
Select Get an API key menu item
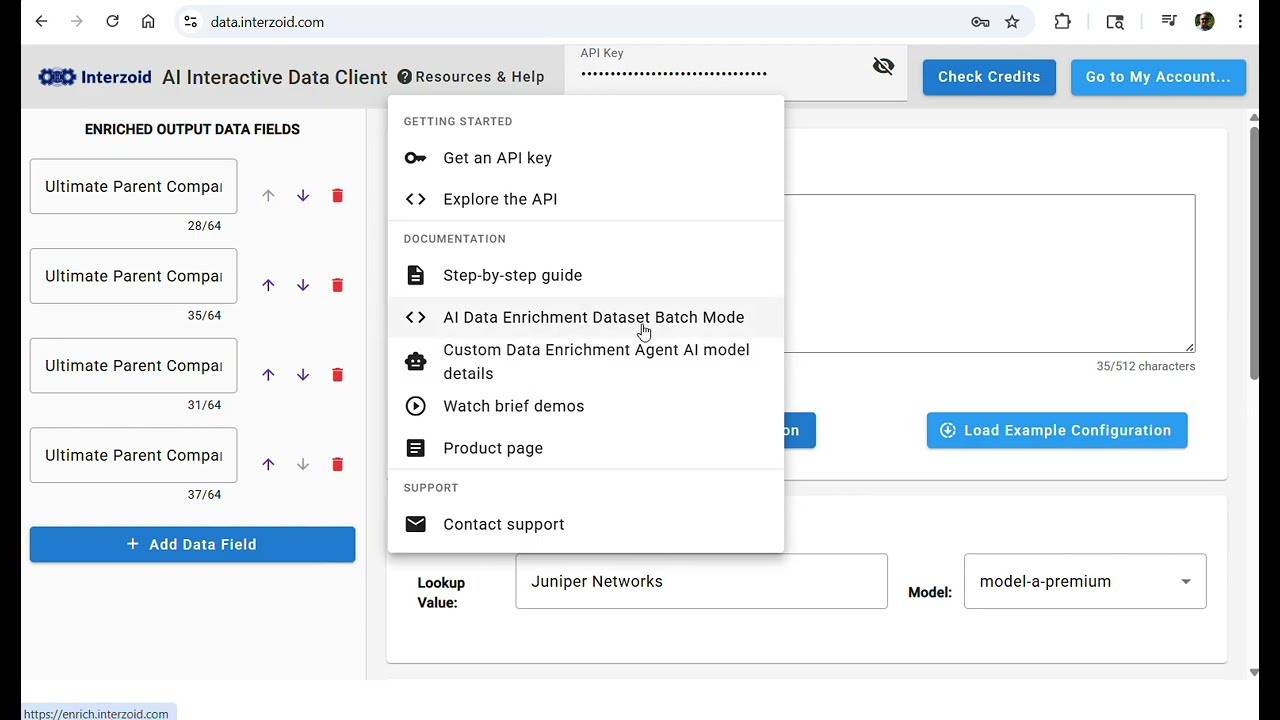[x=586, y=158]
